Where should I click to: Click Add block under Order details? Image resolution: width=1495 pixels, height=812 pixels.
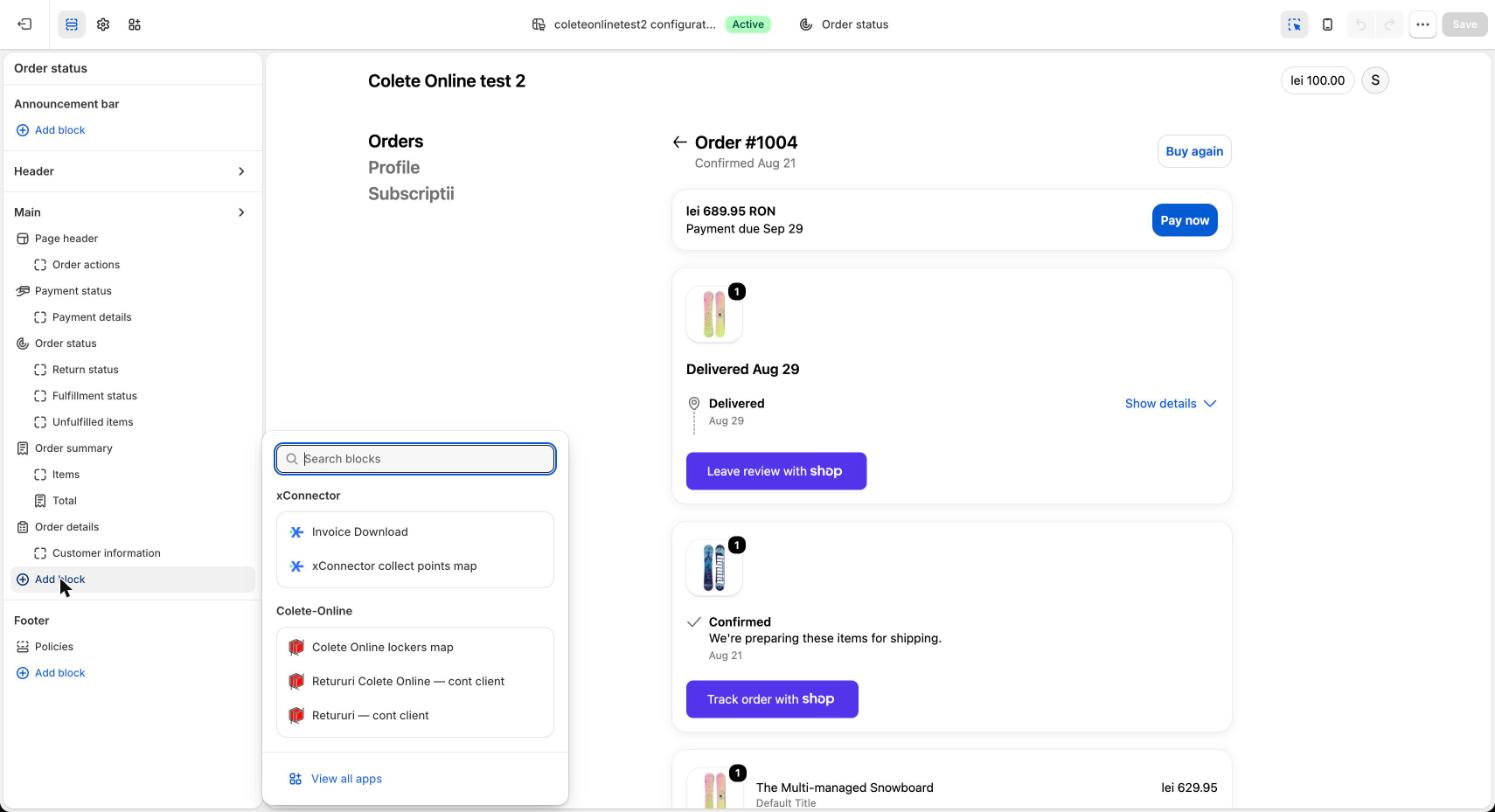[132, 579]
